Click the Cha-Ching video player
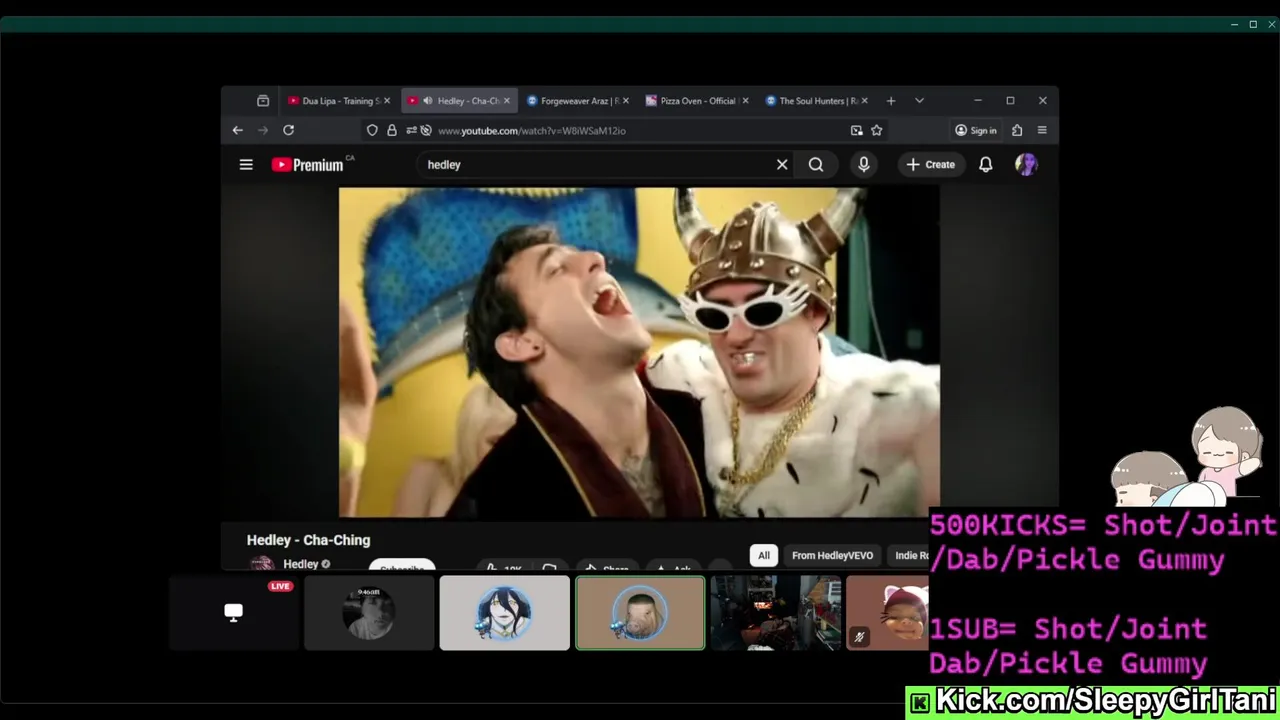Viewport: 1280px width, 720px height. pyautogui.click(x=639, y=352)
